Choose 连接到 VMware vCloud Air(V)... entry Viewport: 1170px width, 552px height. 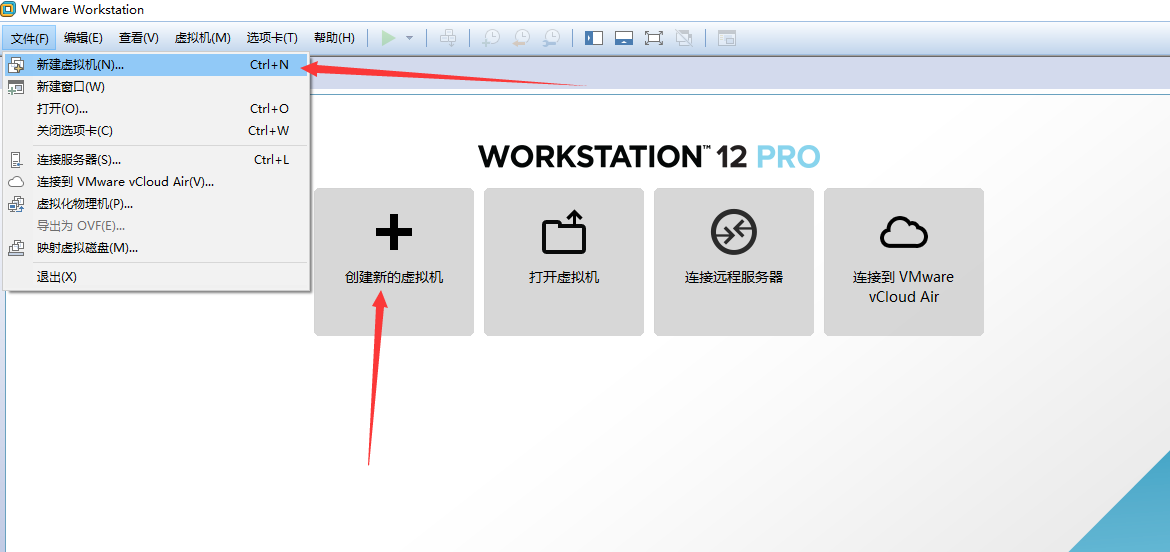tap(155, 181)
